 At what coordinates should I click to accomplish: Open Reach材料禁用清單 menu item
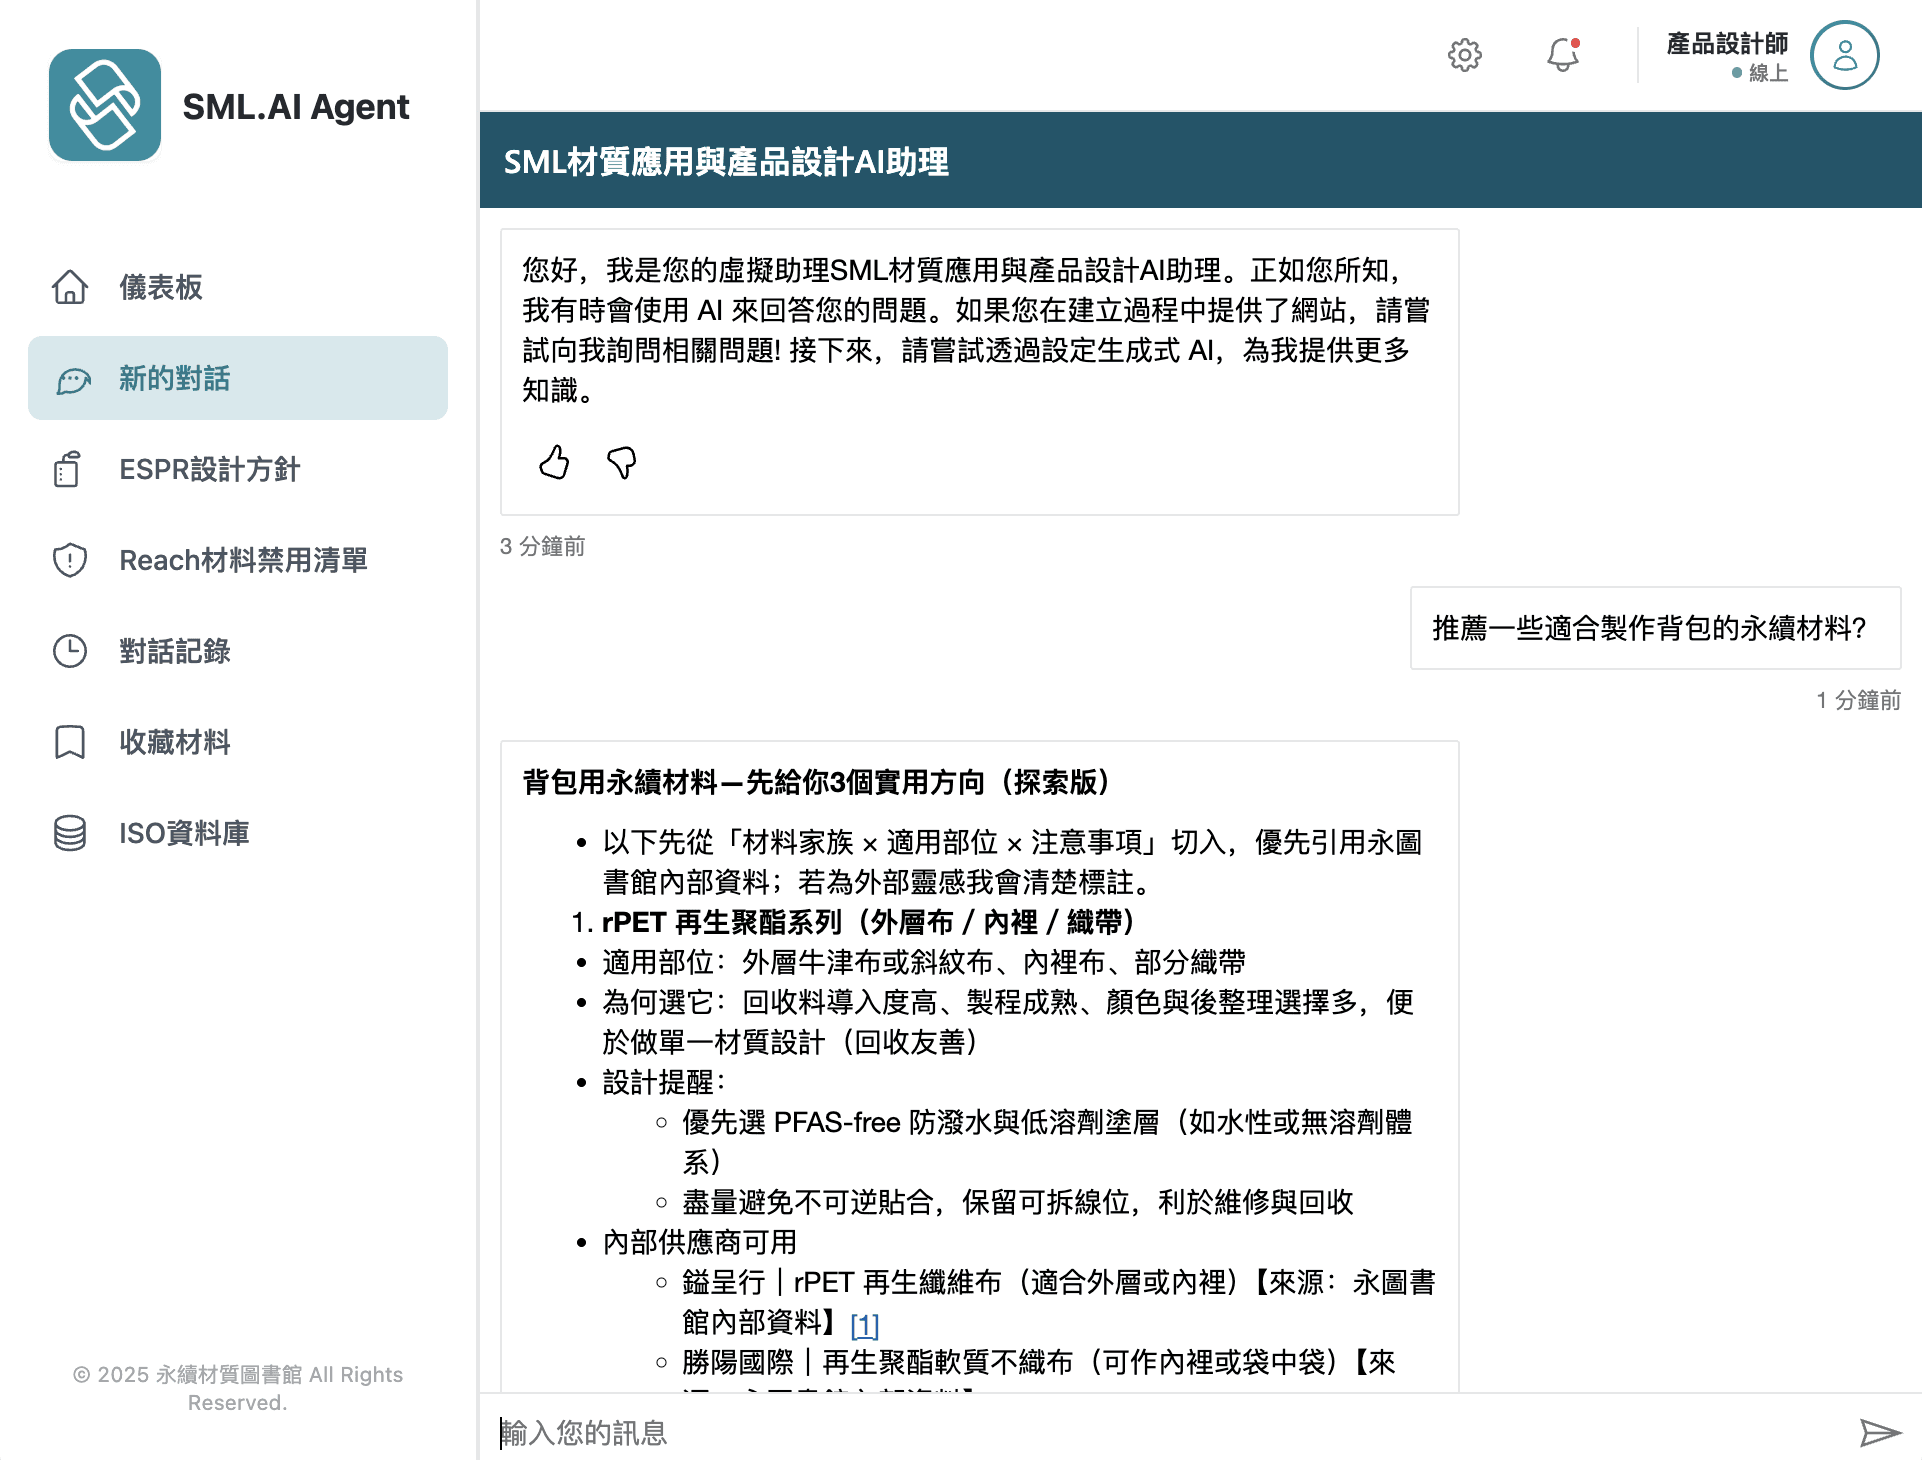[243, 560]
